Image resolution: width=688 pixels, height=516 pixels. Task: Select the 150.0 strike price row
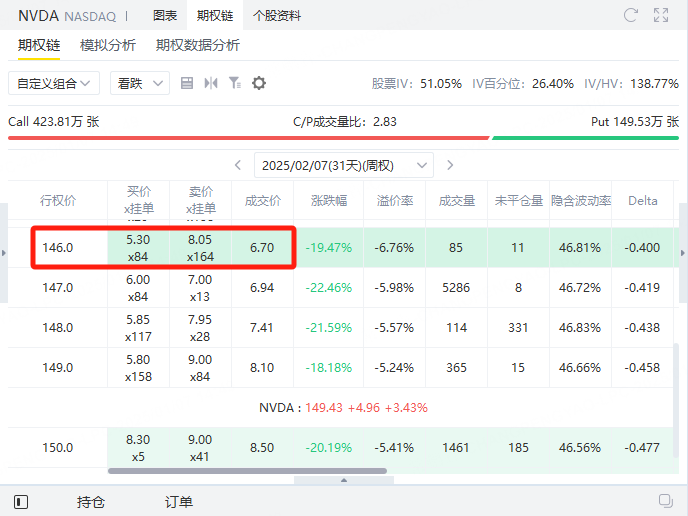pyautogui.click(x=340, y=448)
